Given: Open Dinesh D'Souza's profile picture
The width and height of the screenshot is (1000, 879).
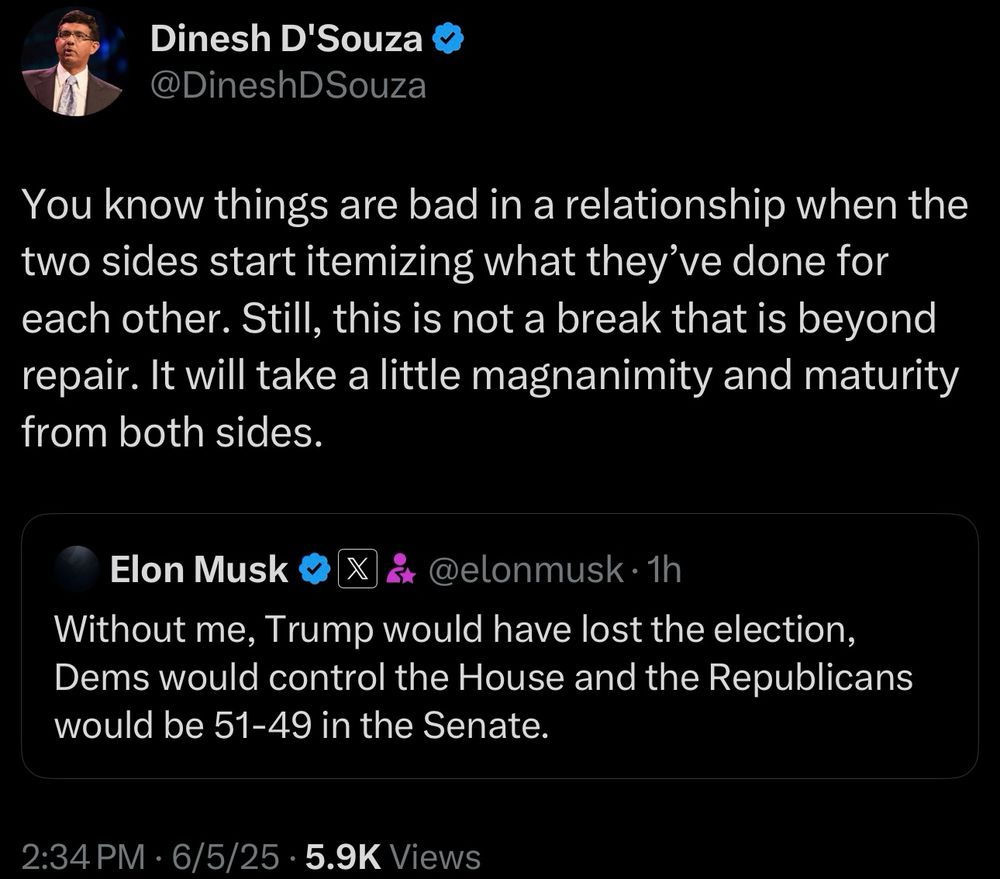Looking at the screenshot, I should [x=75, y=62].
